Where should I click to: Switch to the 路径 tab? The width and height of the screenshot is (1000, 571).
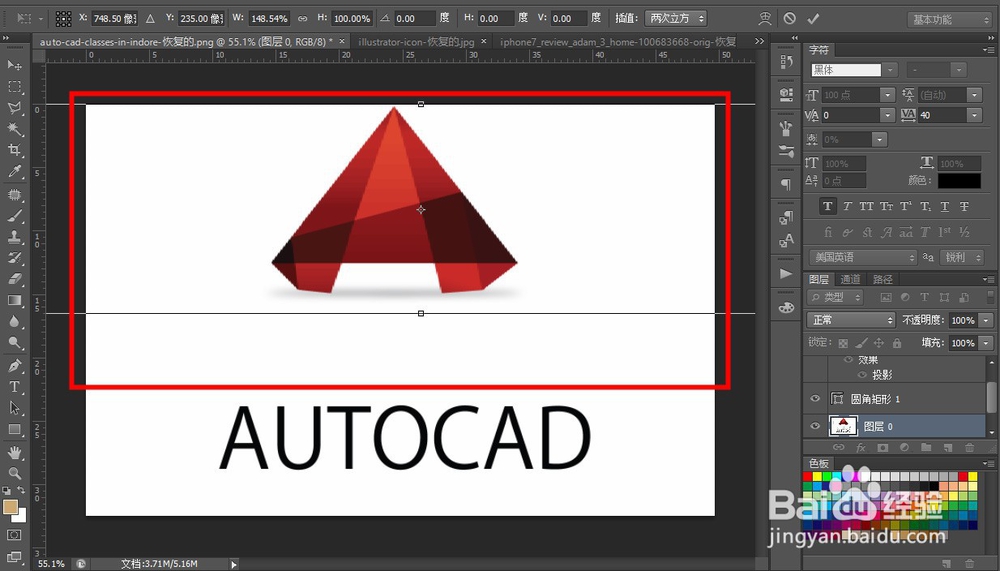pyautogui.click(x=883, y=279)
